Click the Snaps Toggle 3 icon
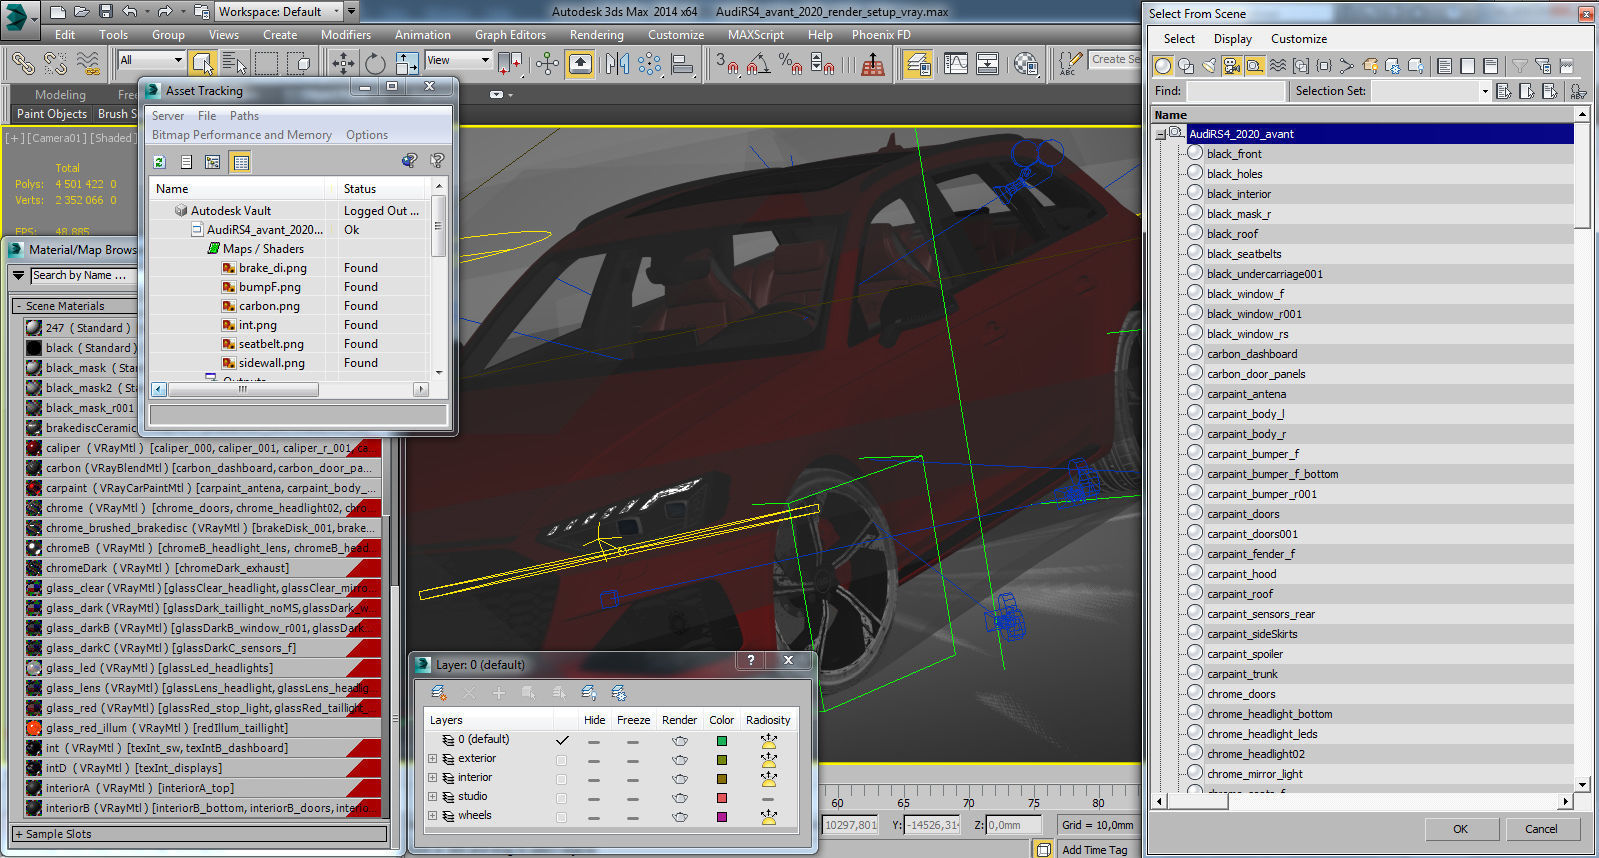 [727, 64]
